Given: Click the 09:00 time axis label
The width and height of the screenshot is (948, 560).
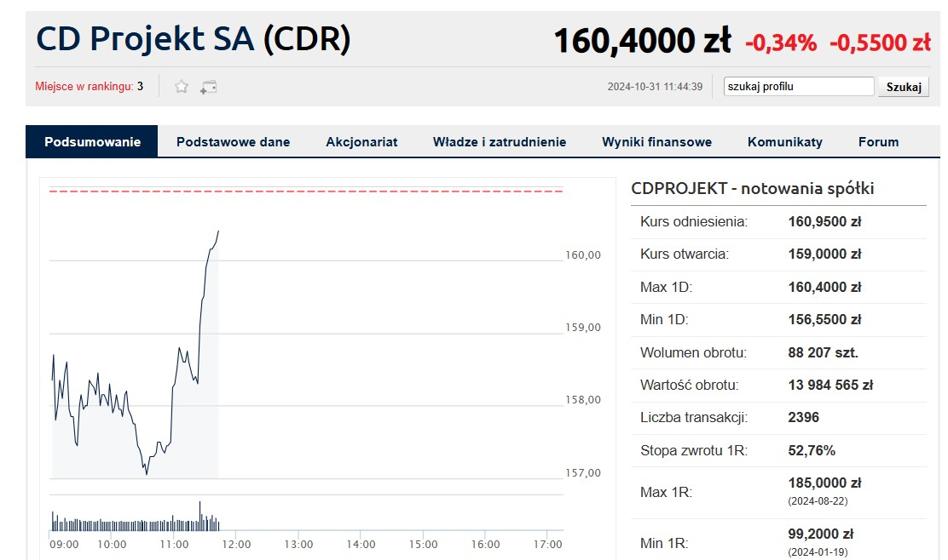Looking at the screenshot, I should [x=64, y=544].
